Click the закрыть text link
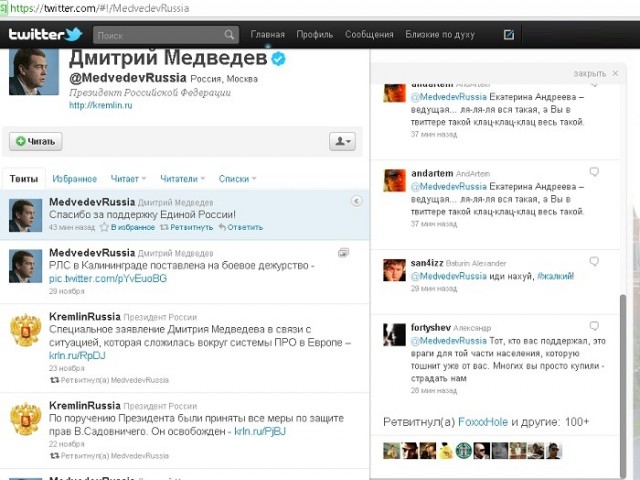The image size is (640, 480). click(590, 73)
